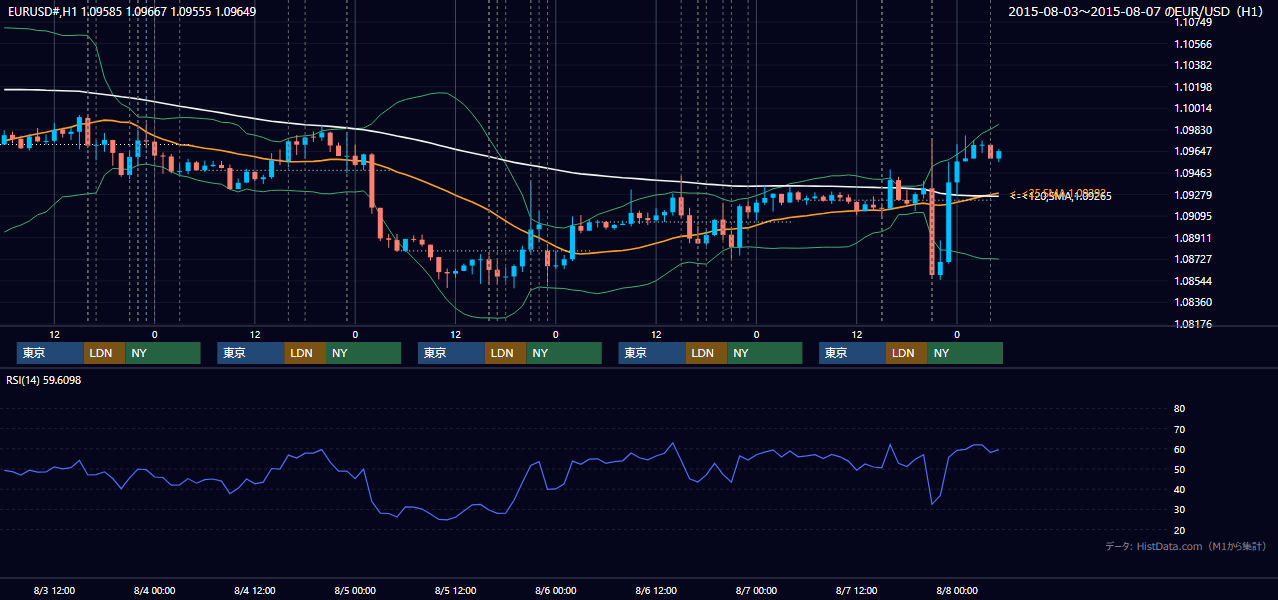Click price axis label 1.09095
This screenshot has width=1278, height=600.
[1193, 216]
